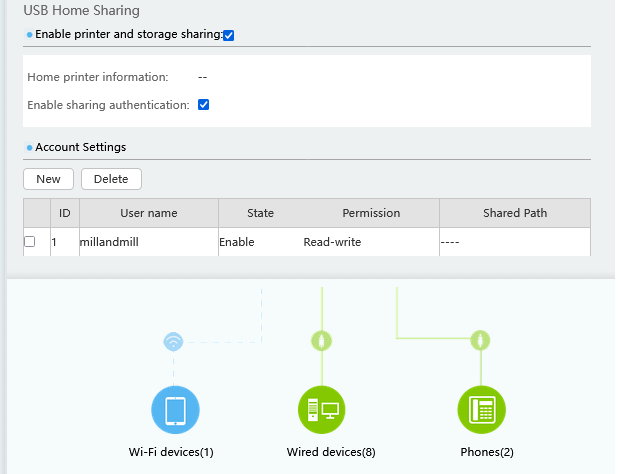Uncheck Enable sharing authentication
The image size is (631, 474).
204,104
